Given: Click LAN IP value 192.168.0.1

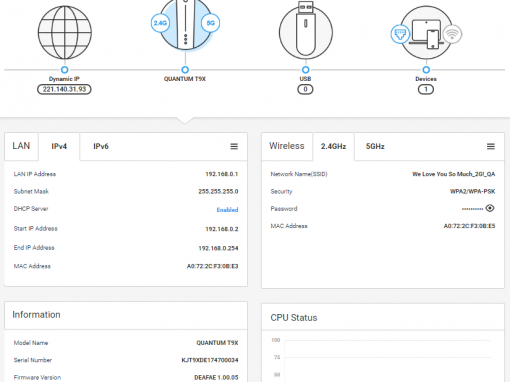Looking at the screenshot, I should pos(222,174).
